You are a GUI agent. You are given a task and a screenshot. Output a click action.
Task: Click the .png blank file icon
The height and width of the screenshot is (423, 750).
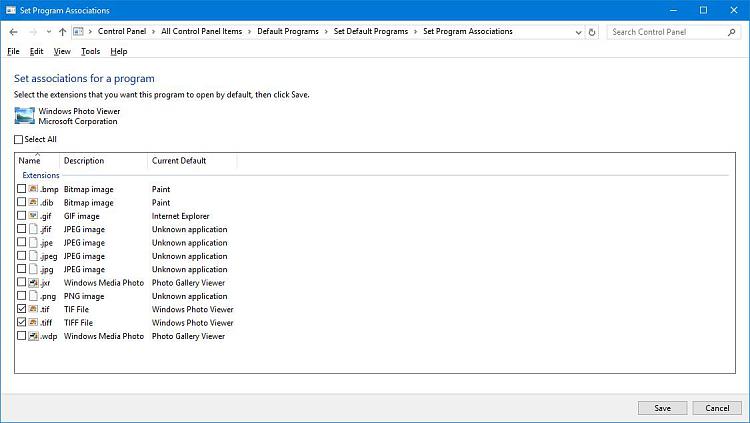(33, 296)
